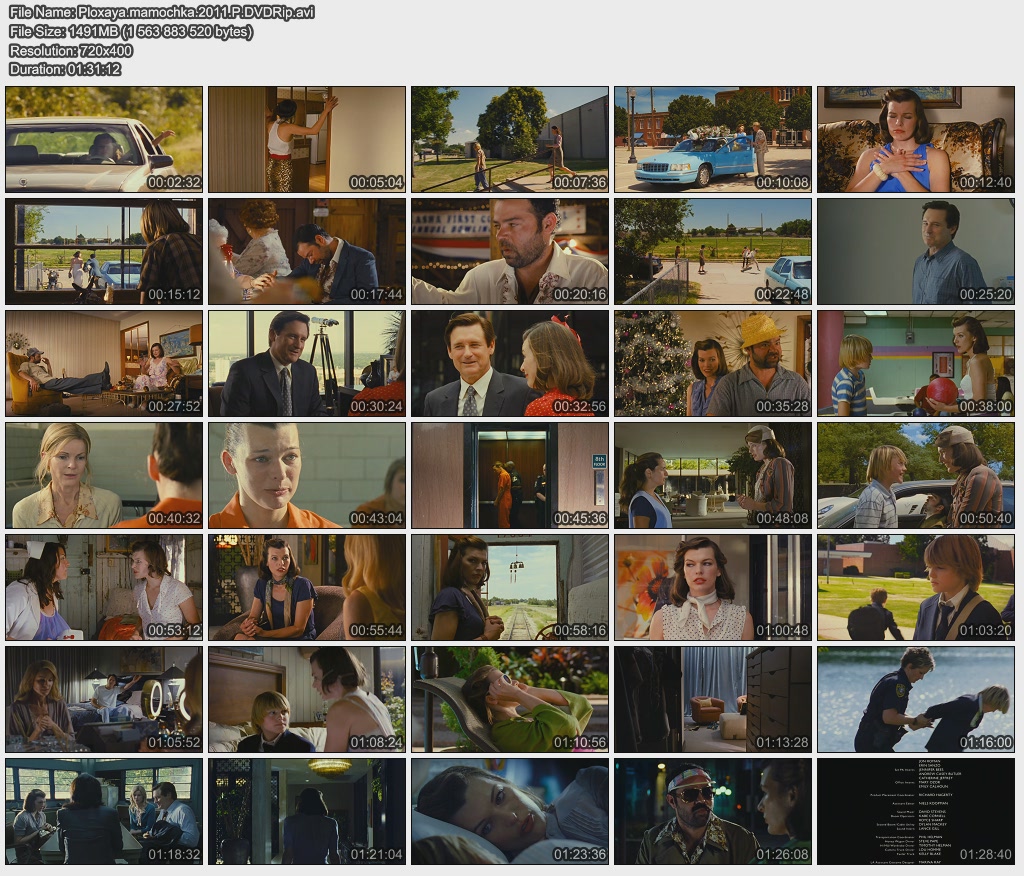This screenshot has height=876, width=1024.
Task: Select the frame at 00:07:36
Action: coord(510,139)
